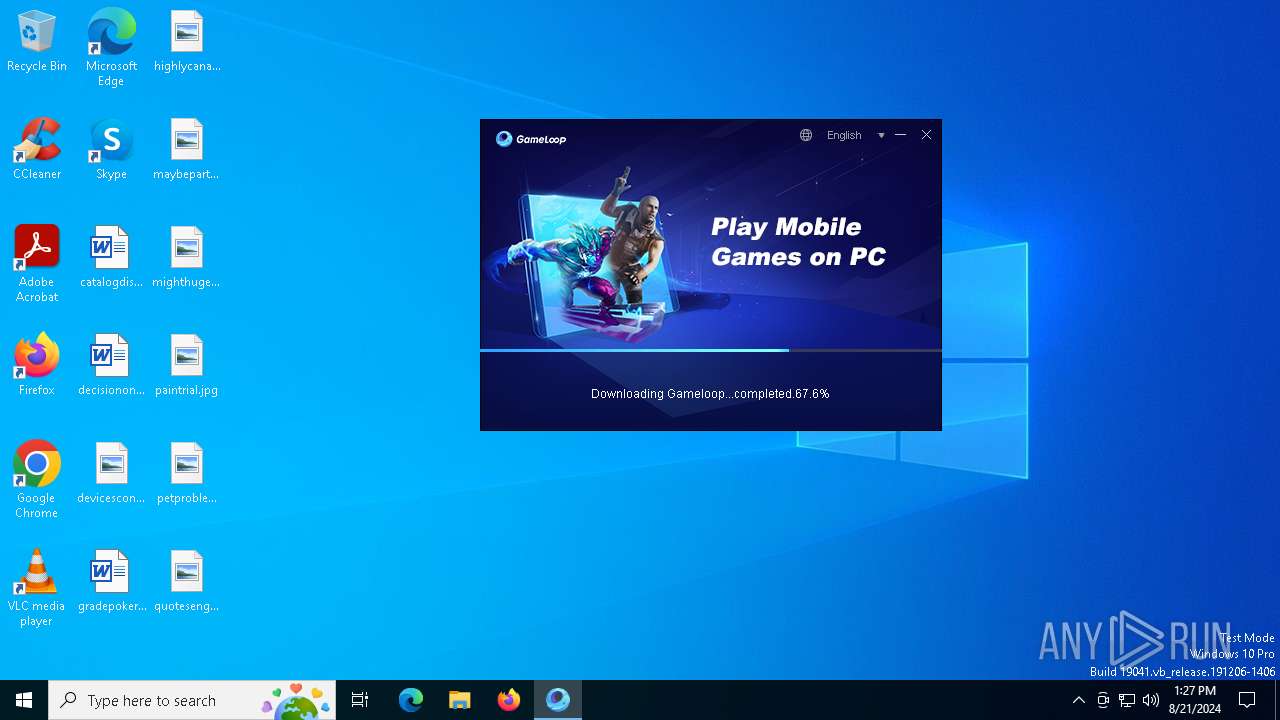
Task: Select the Firefox desktop shortcut
Action: coord(37,366)
